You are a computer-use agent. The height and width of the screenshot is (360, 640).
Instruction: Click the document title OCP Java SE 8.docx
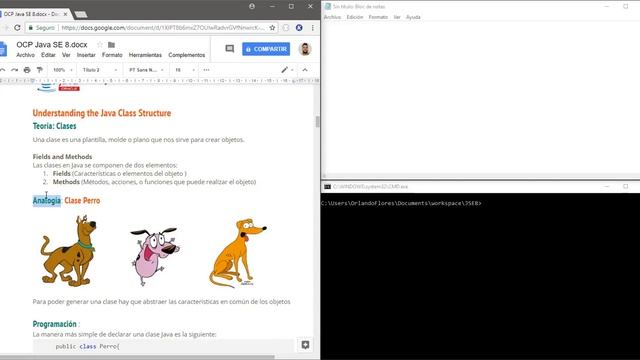click(x=52, y=44)
